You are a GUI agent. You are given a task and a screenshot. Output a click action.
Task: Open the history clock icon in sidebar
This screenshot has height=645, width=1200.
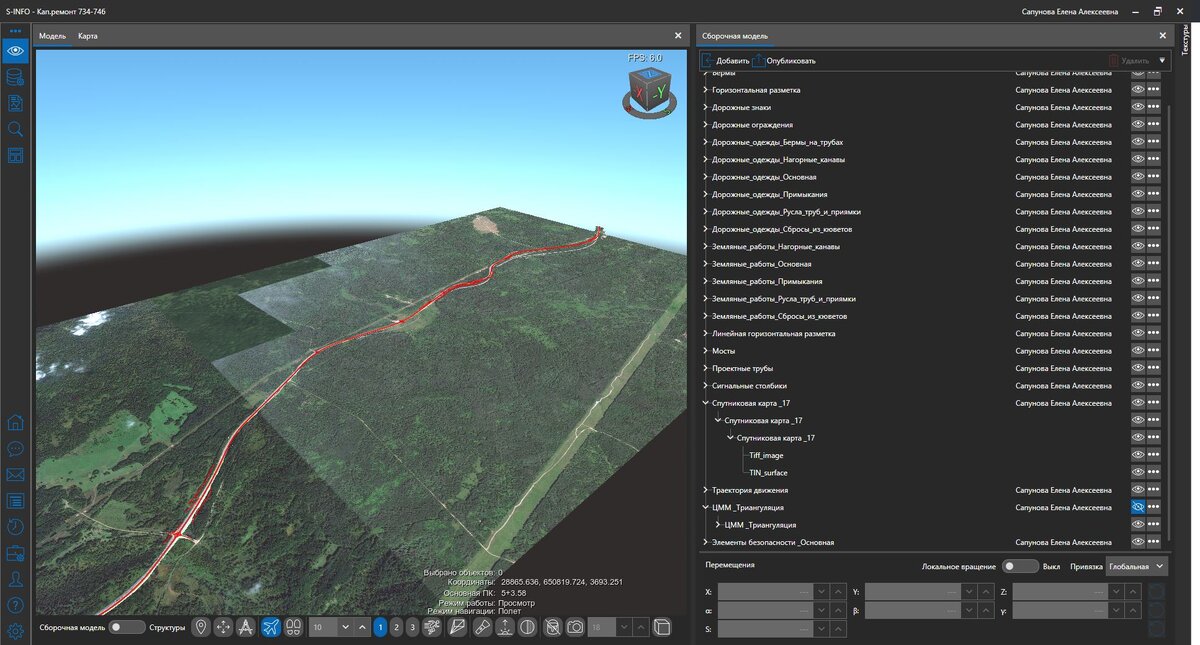click(15, 527)
